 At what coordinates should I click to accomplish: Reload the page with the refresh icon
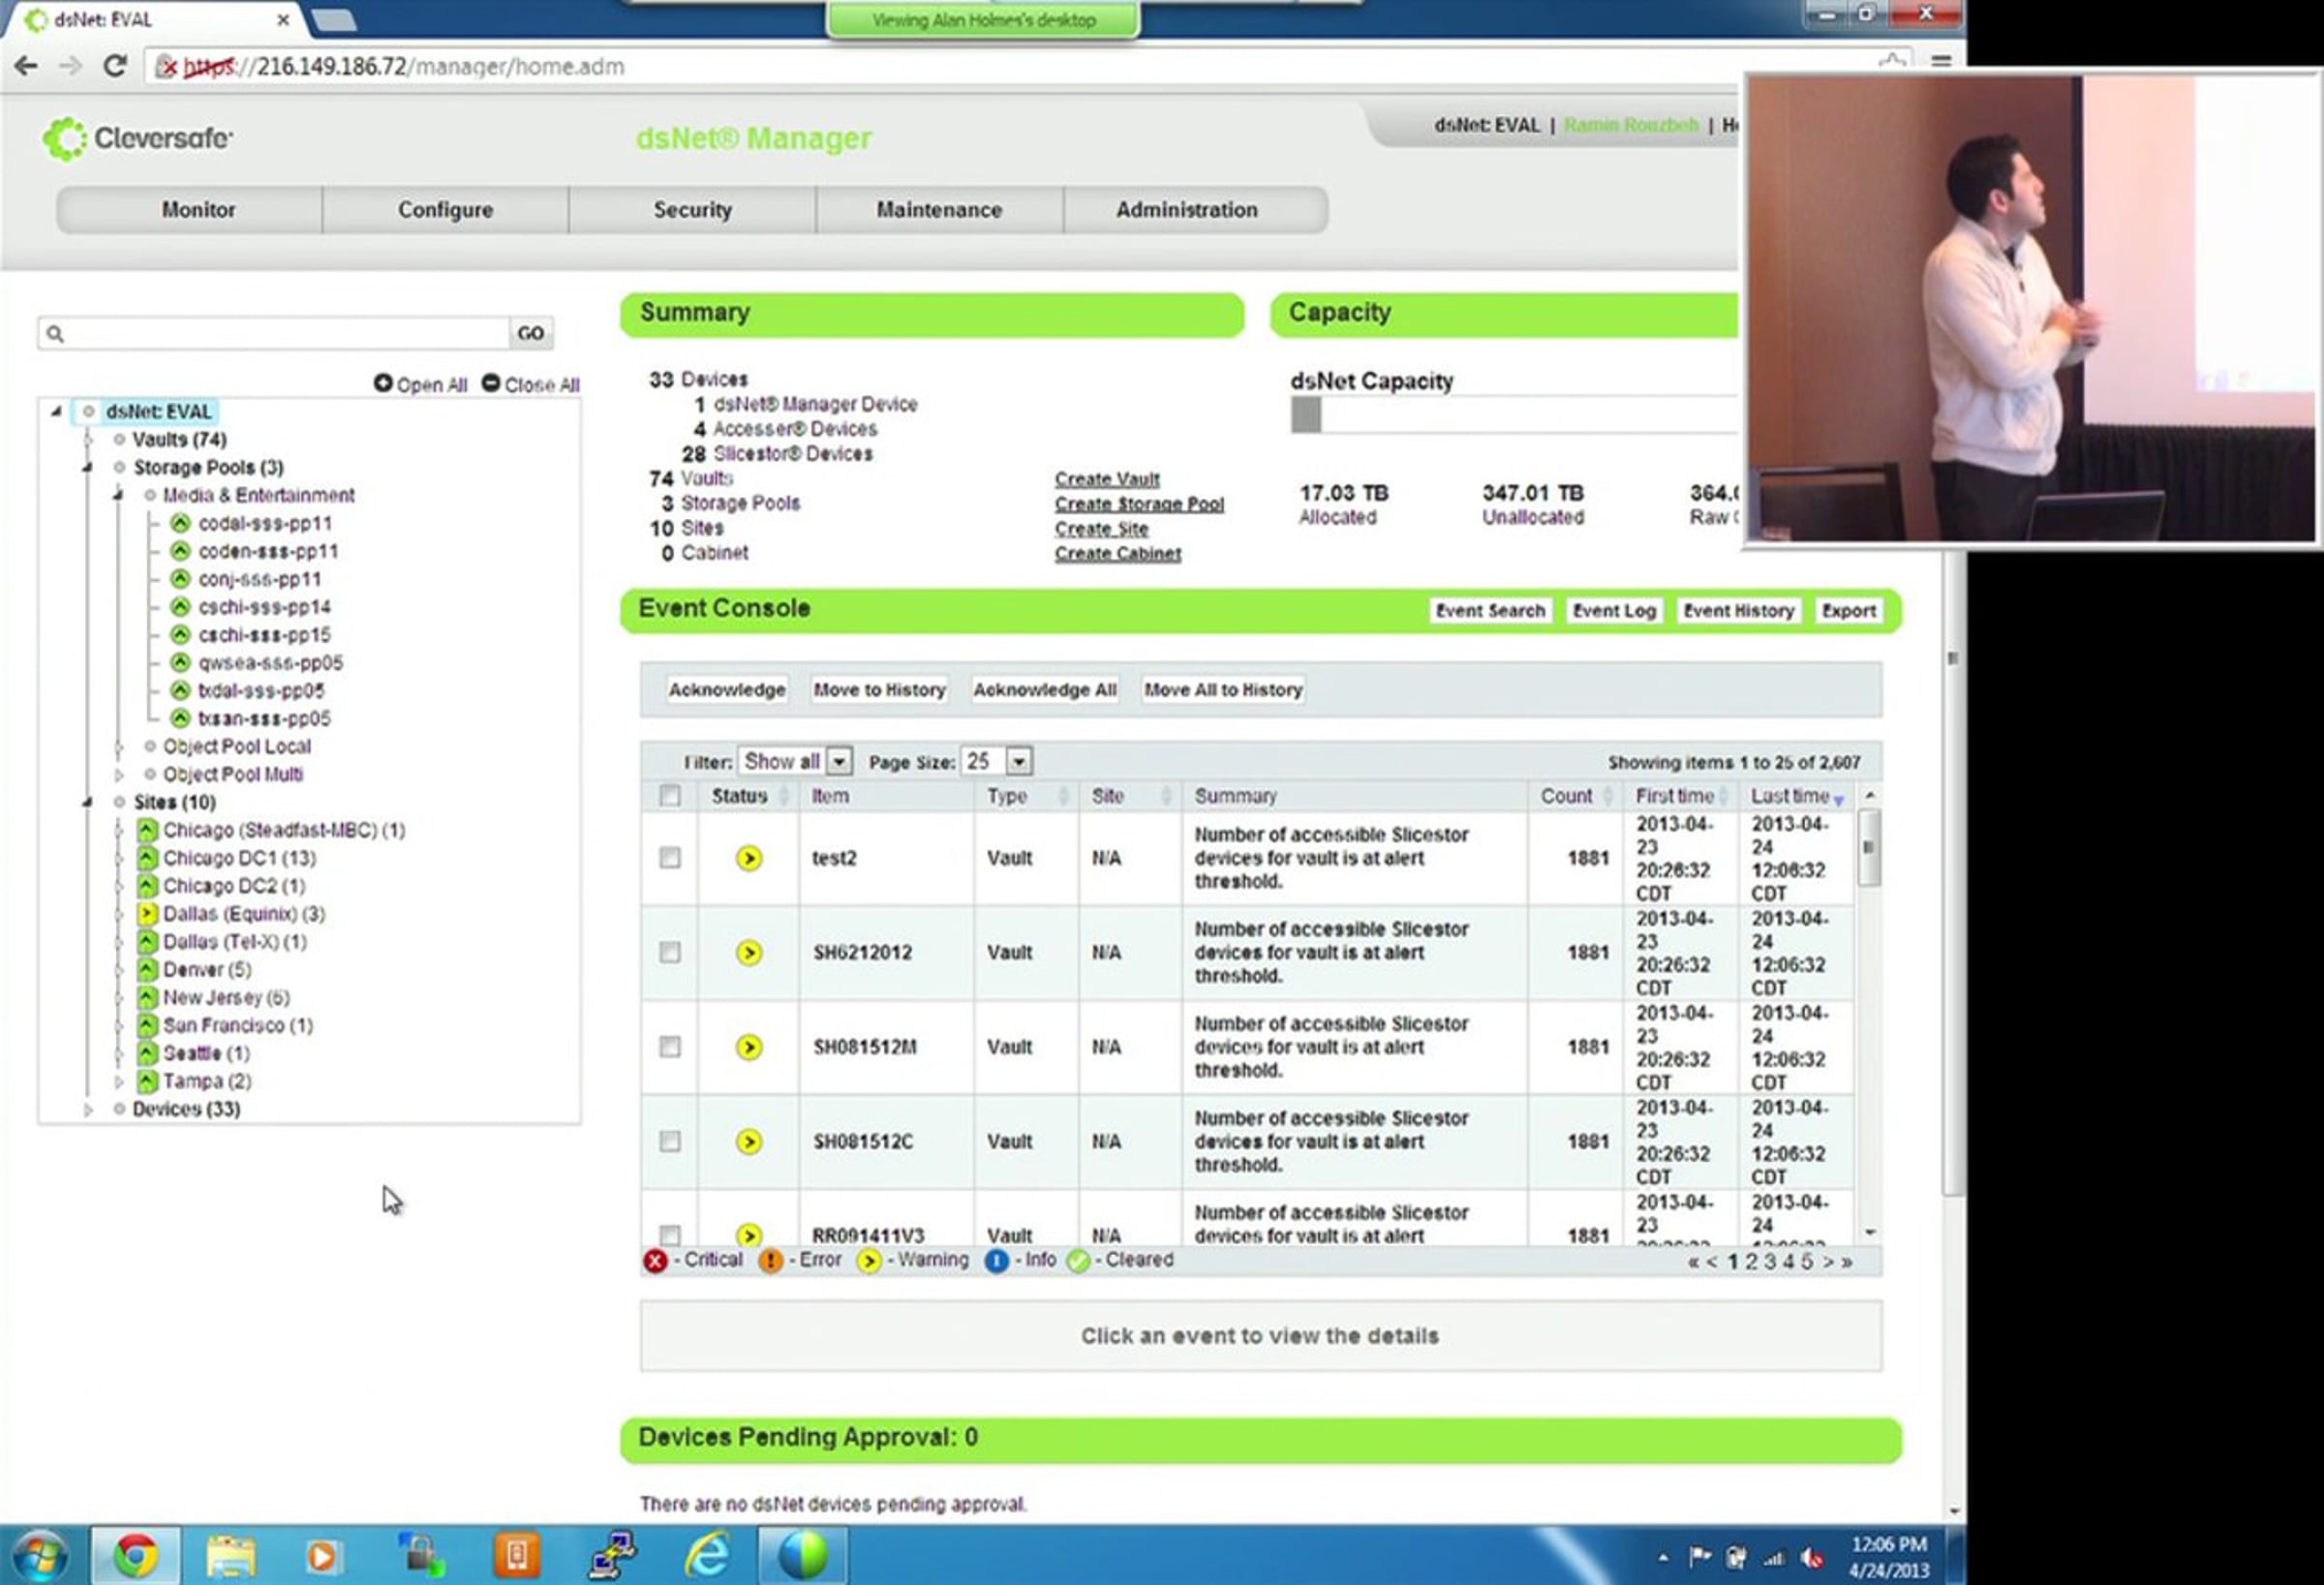(115, 66)
